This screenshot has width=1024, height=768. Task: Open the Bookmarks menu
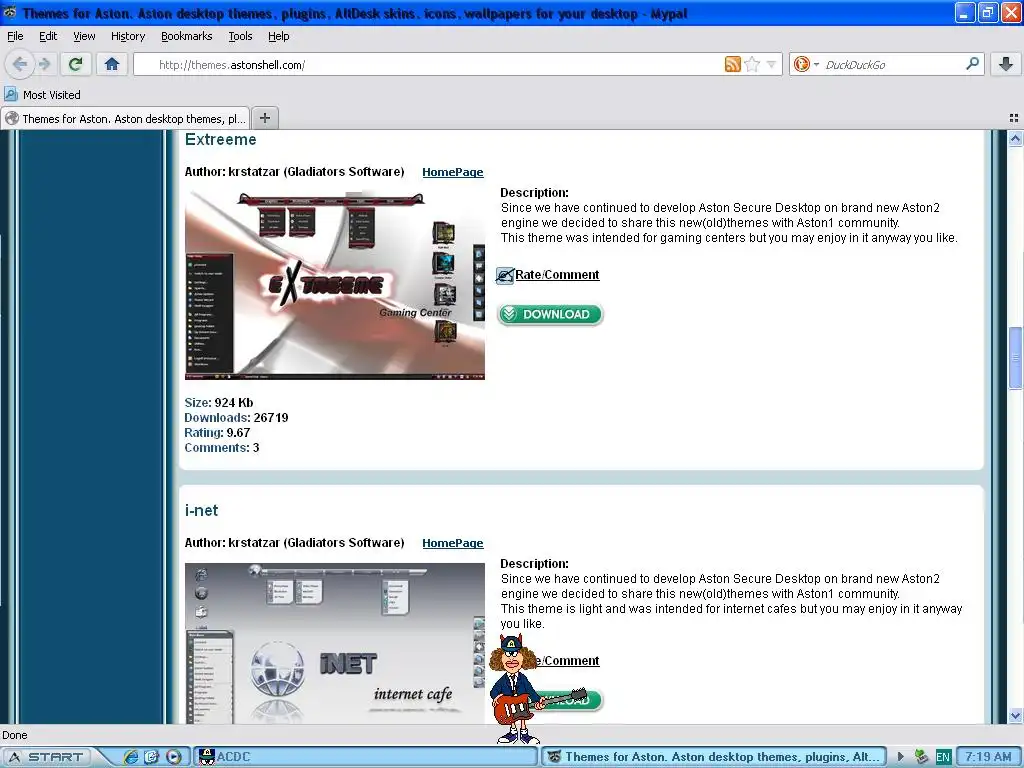click(186, 37)
